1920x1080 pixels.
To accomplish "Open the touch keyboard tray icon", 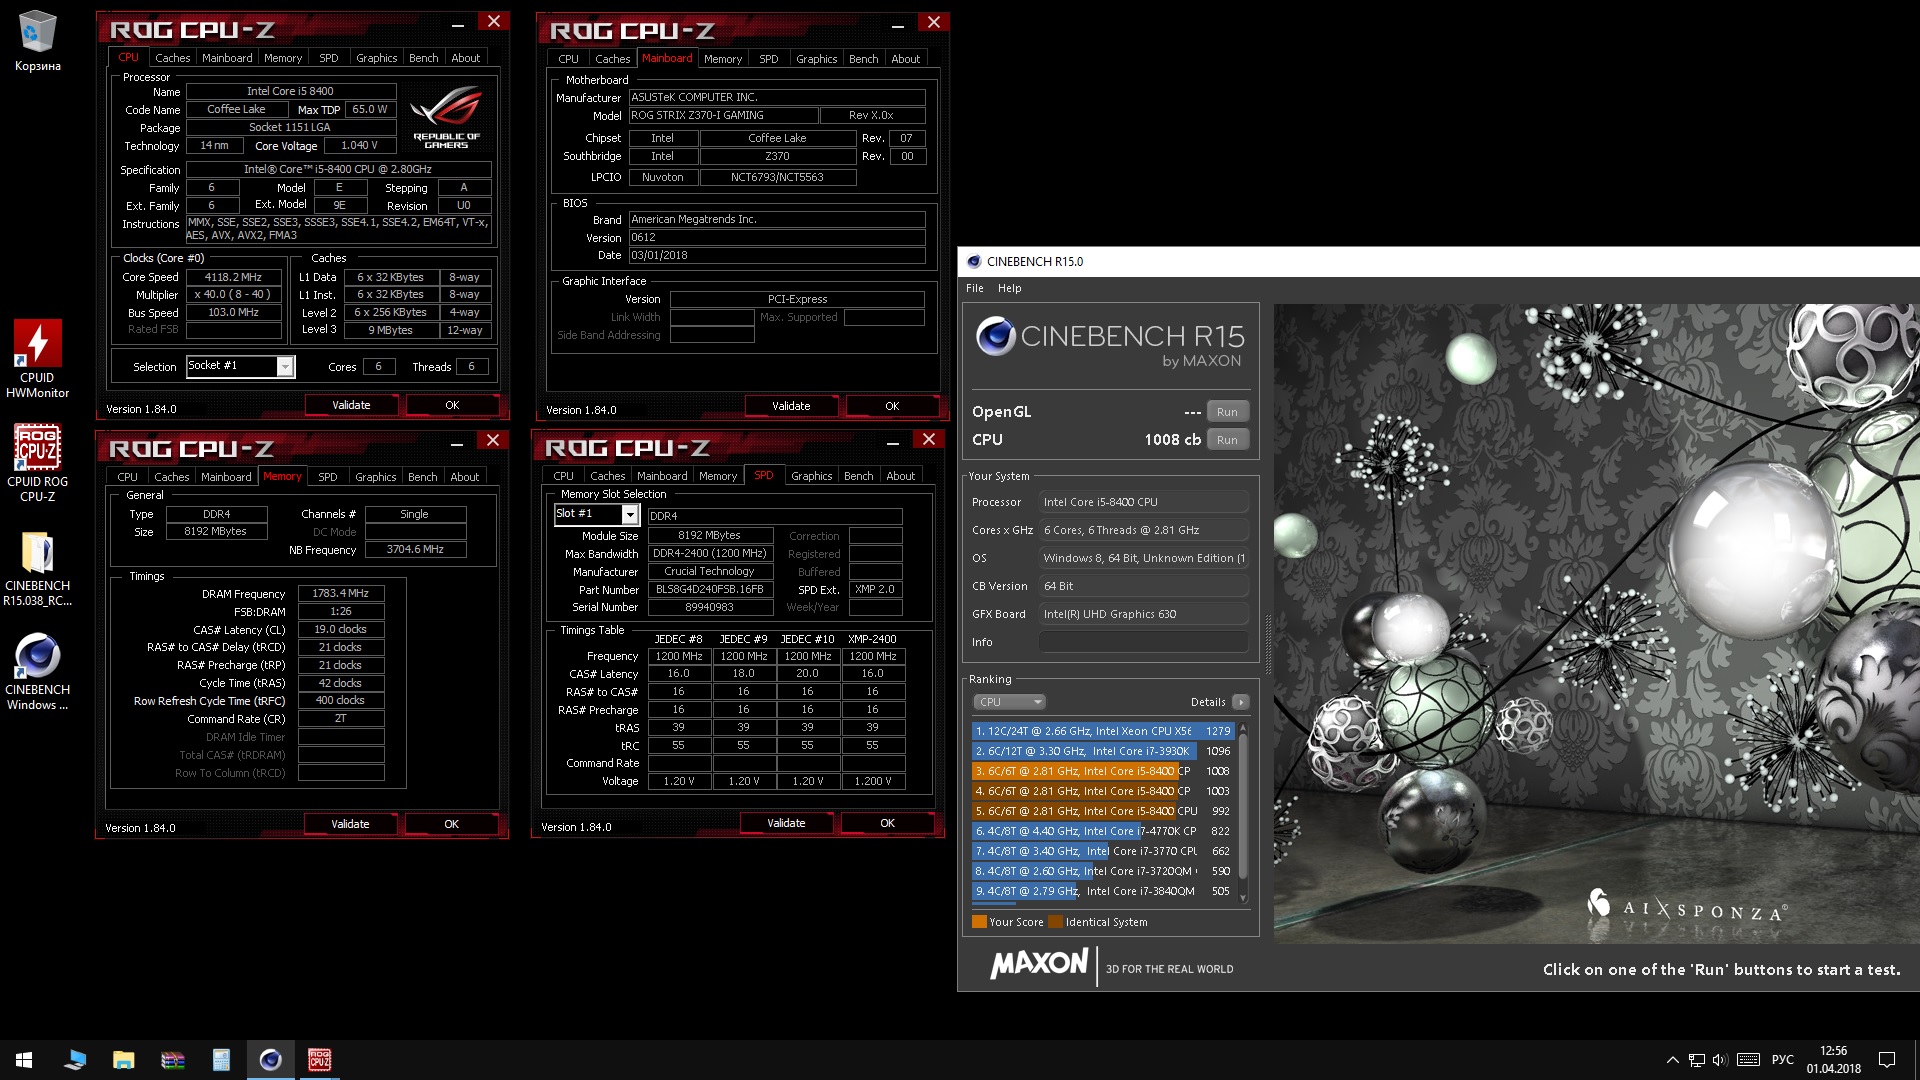I will click(x=1748, y=1060).
